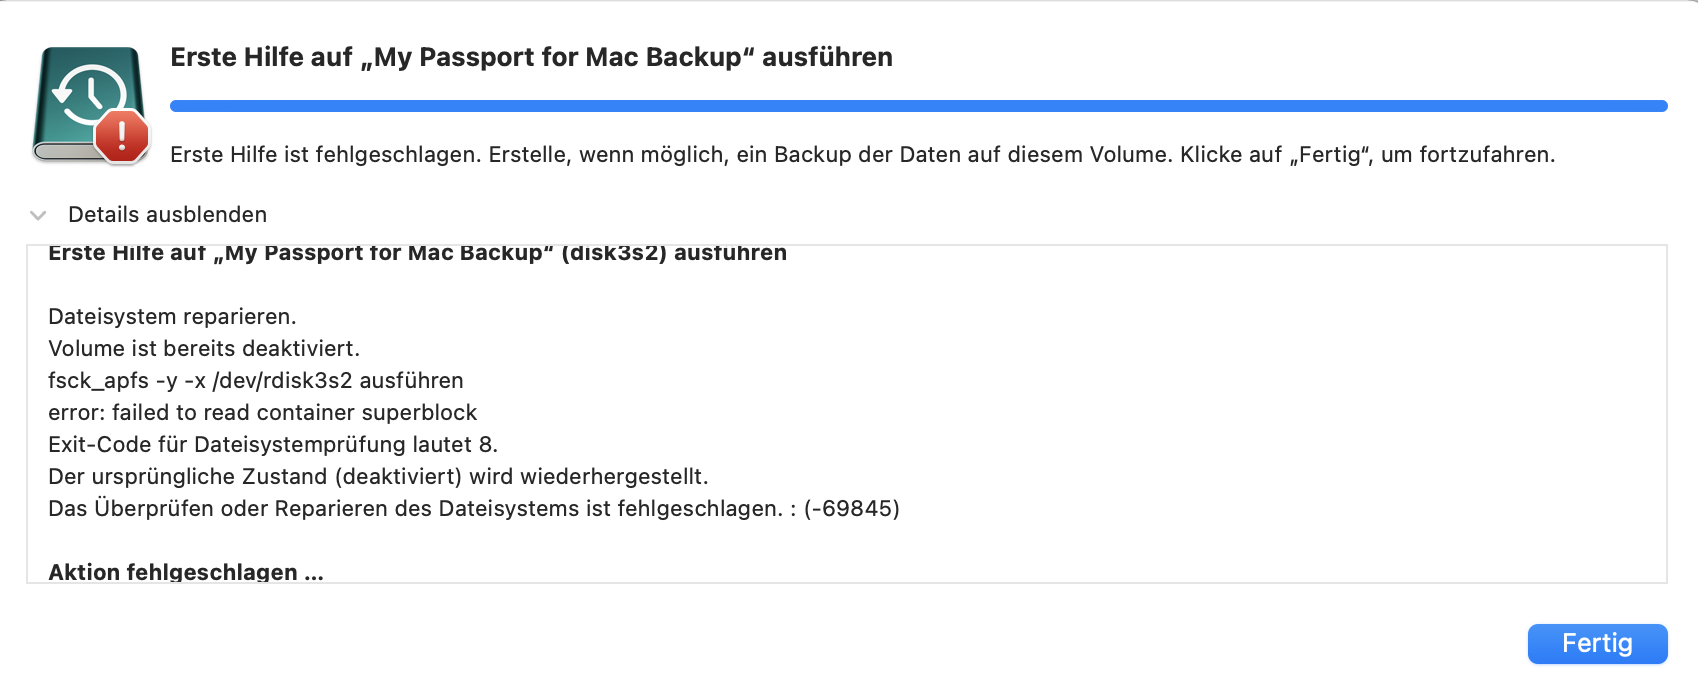
Task: Click the "Der ursprüngliche Zustand" log line
Action: (378, 477)
